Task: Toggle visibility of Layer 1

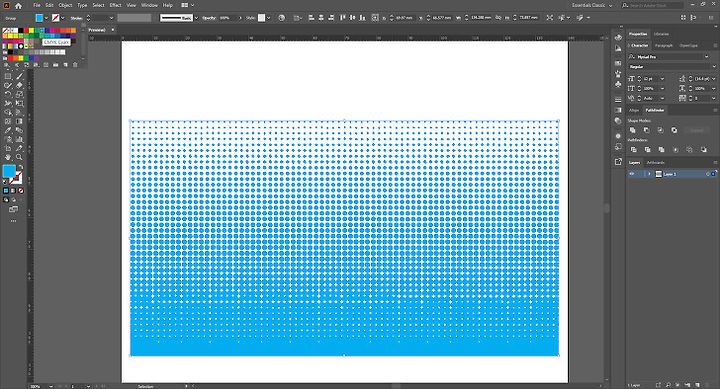Action: click(x=631, y=174)
